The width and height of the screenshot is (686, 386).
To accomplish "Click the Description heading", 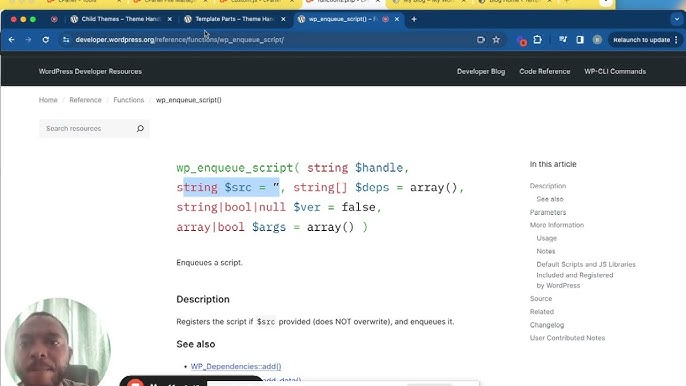I will [x=203, y=299].
